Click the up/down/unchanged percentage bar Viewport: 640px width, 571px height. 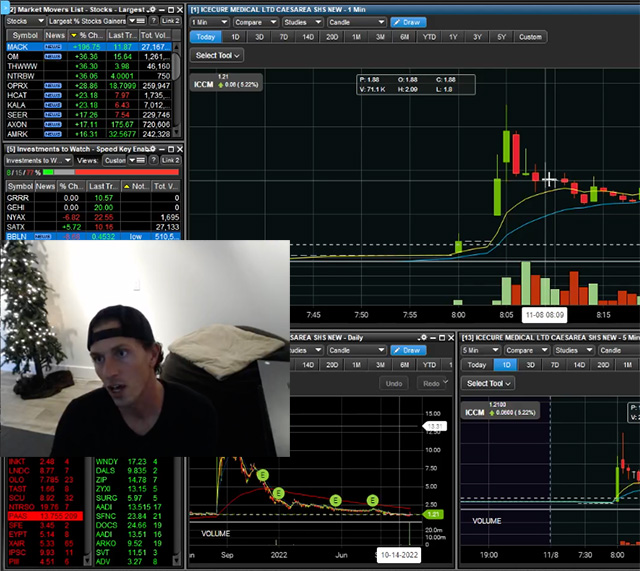[x=111, y=172]
